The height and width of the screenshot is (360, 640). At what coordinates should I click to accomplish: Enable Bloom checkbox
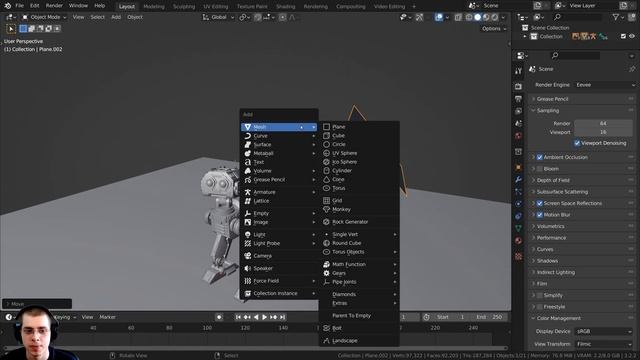(x=540, y=169)
